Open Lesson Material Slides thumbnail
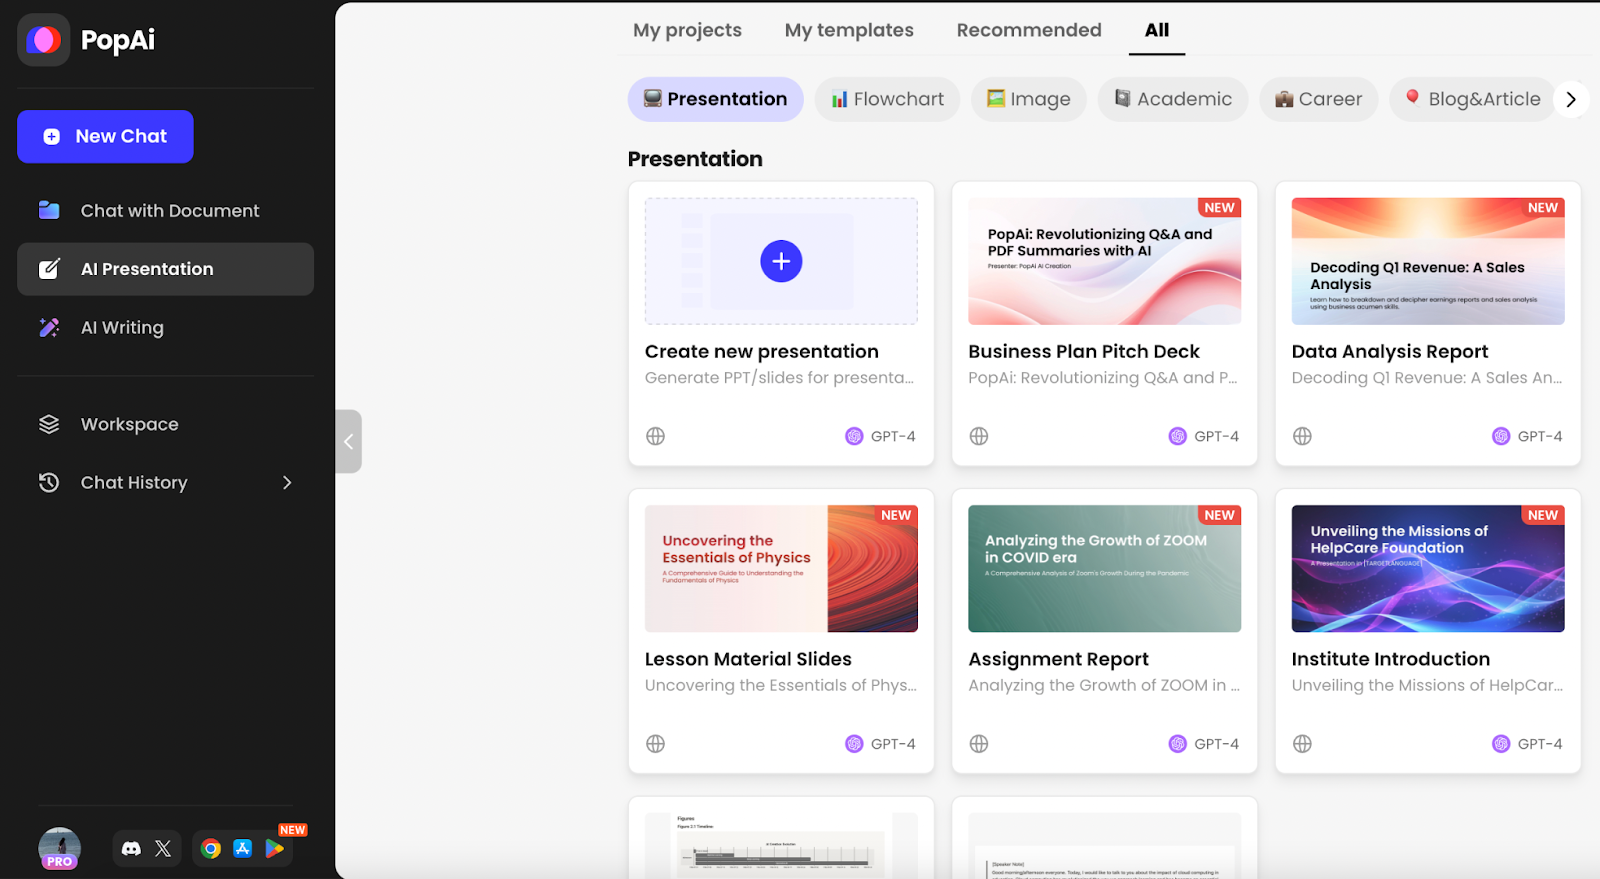This screenshot has height=879, width=1600. pyautogui.click(x=781, y=568)
